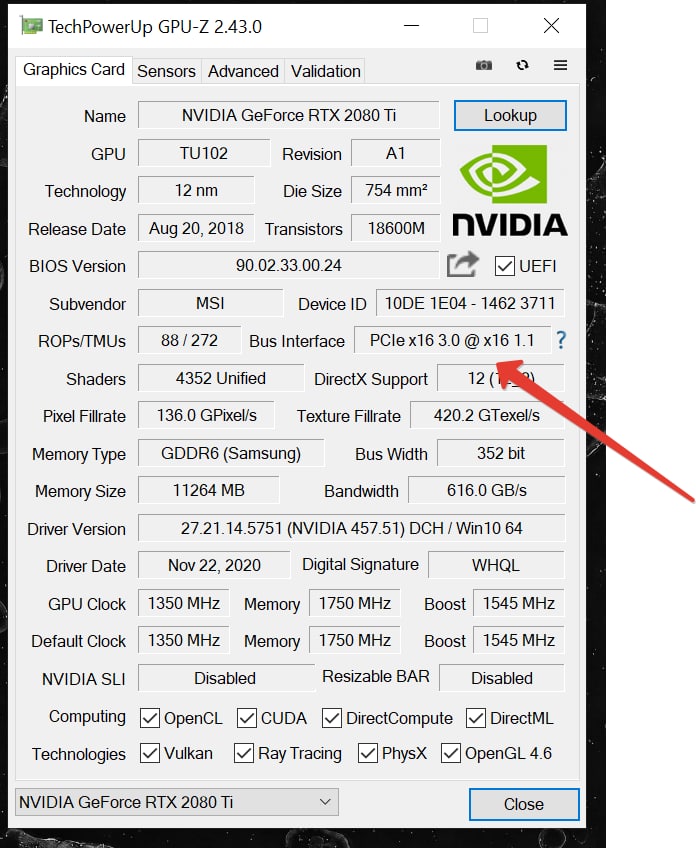Click the Shaders value 4352 Unified
This screenshot has height=848, width=696.
point(221,378)
